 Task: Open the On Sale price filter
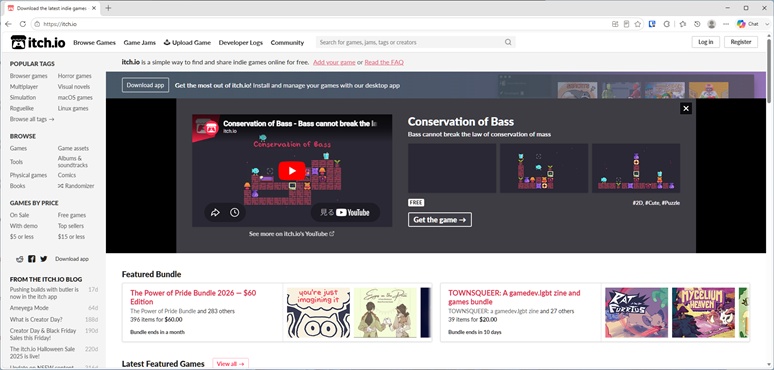pos(20,215)
